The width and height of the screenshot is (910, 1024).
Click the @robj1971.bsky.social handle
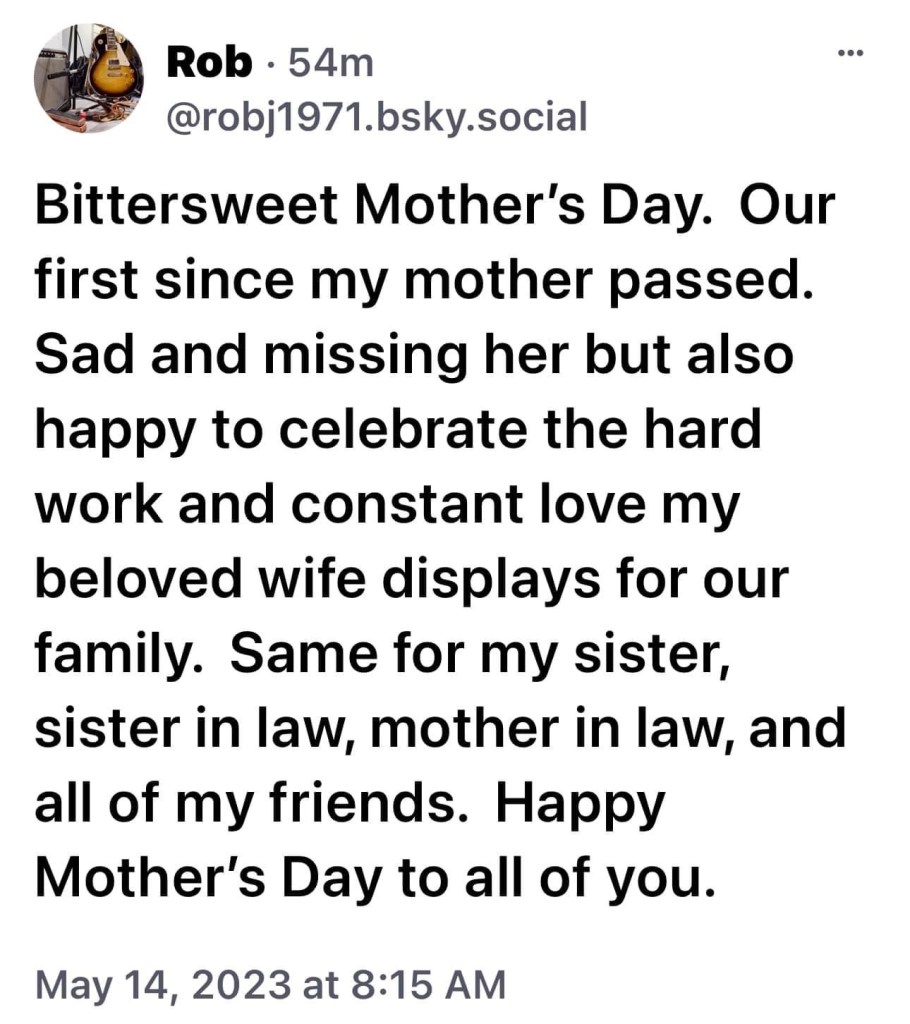click(375, 117)
